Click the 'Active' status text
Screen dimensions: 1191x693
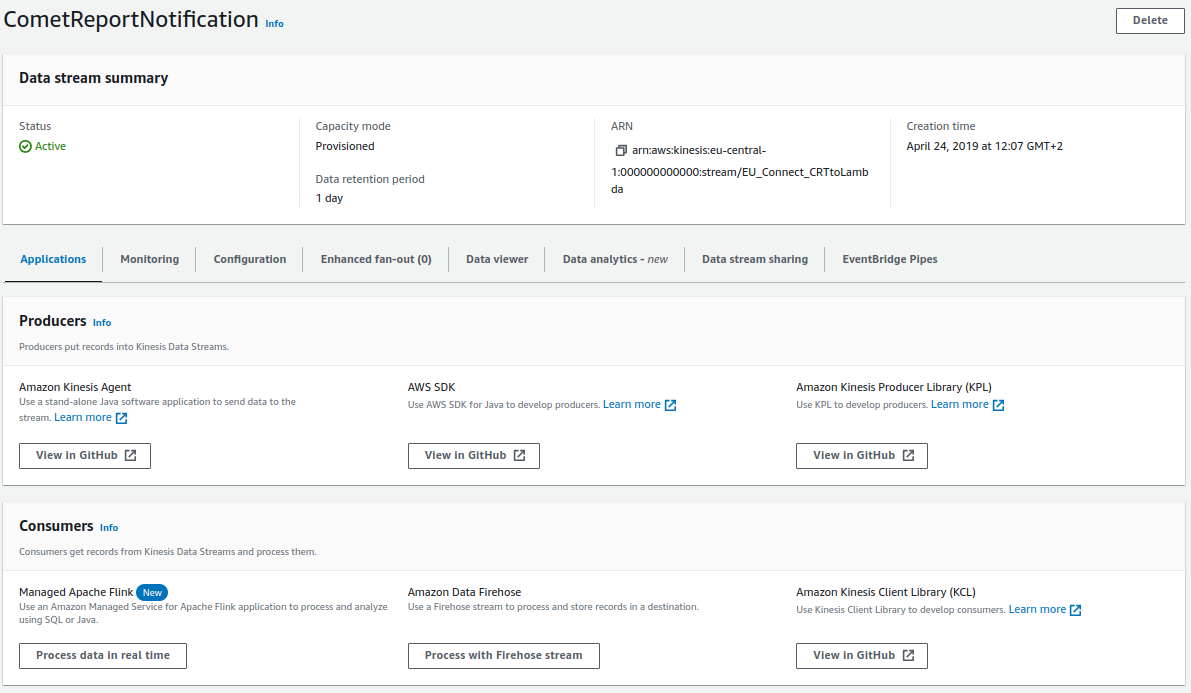pyautogui.click(x=50, y=147)
